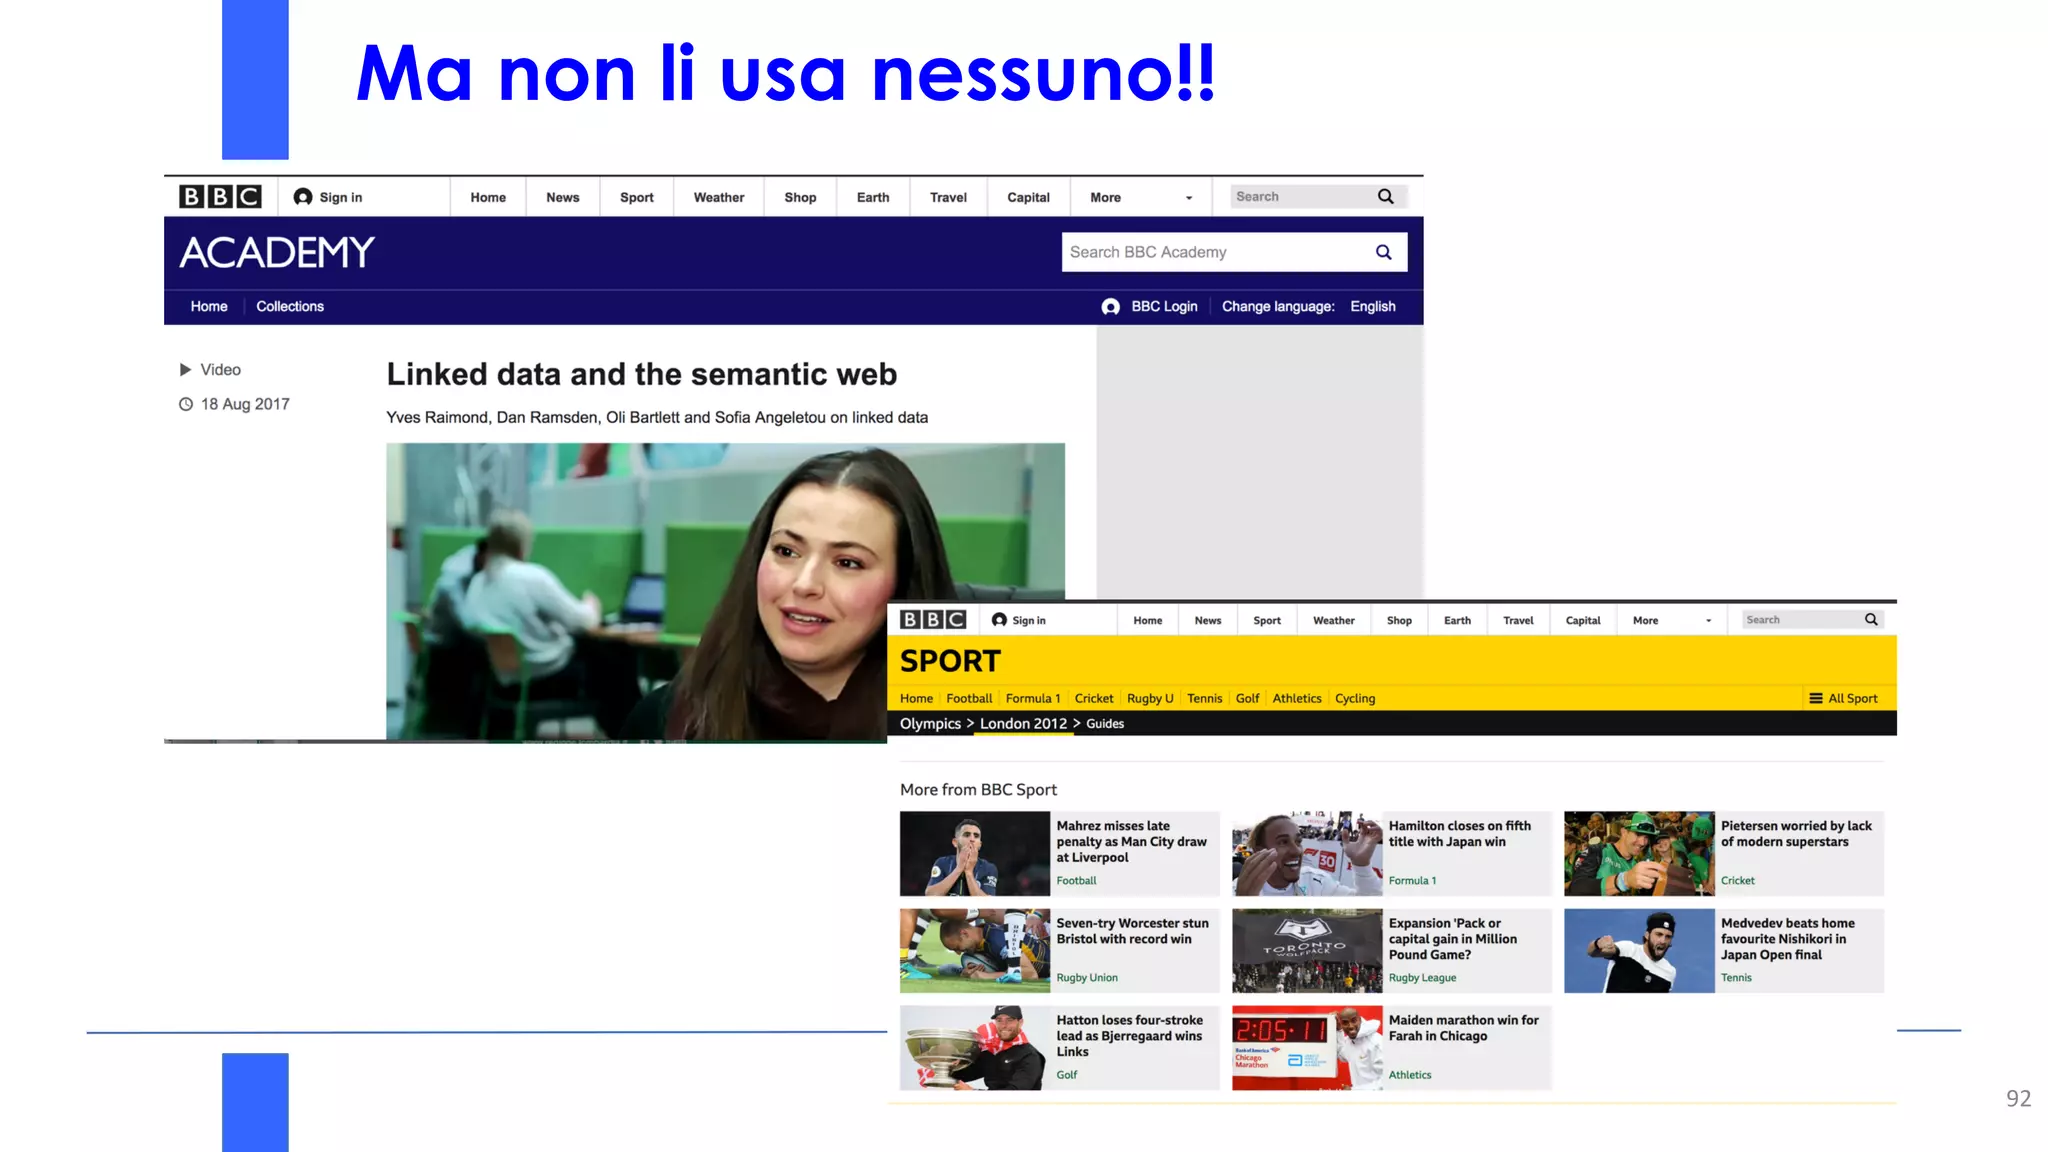Image resolution: width=2048 pixels, height=1152 pixels.
Task: Click the Sign in user icon on Academy page
Action: coord(303,197)
